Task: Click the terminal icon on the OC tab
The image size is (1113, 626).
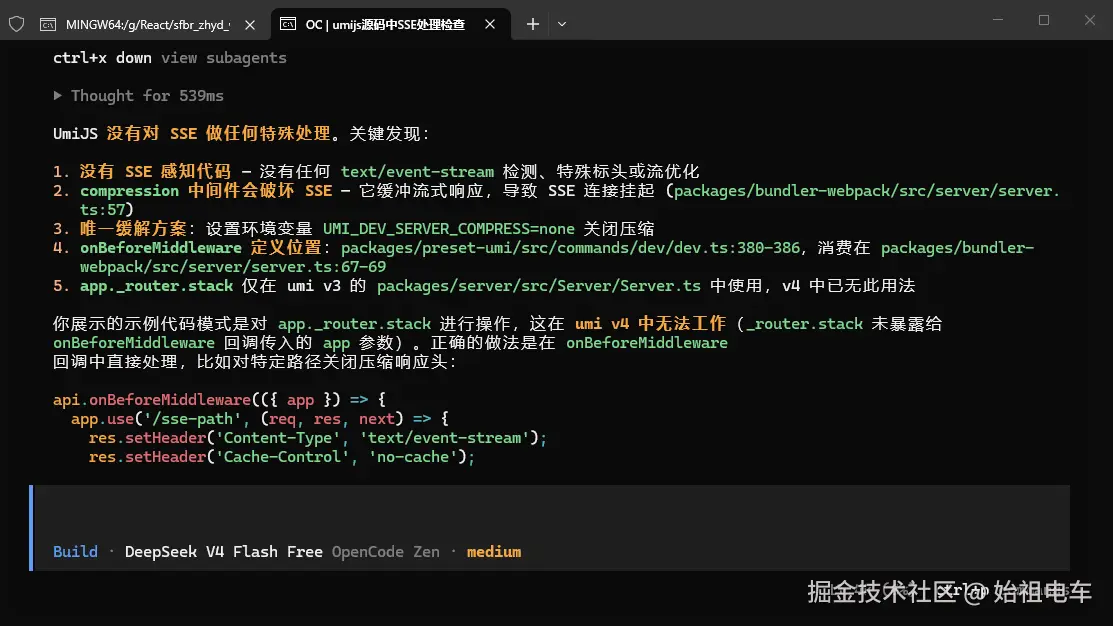Action: pyautogui.click(x=287, y=24)
